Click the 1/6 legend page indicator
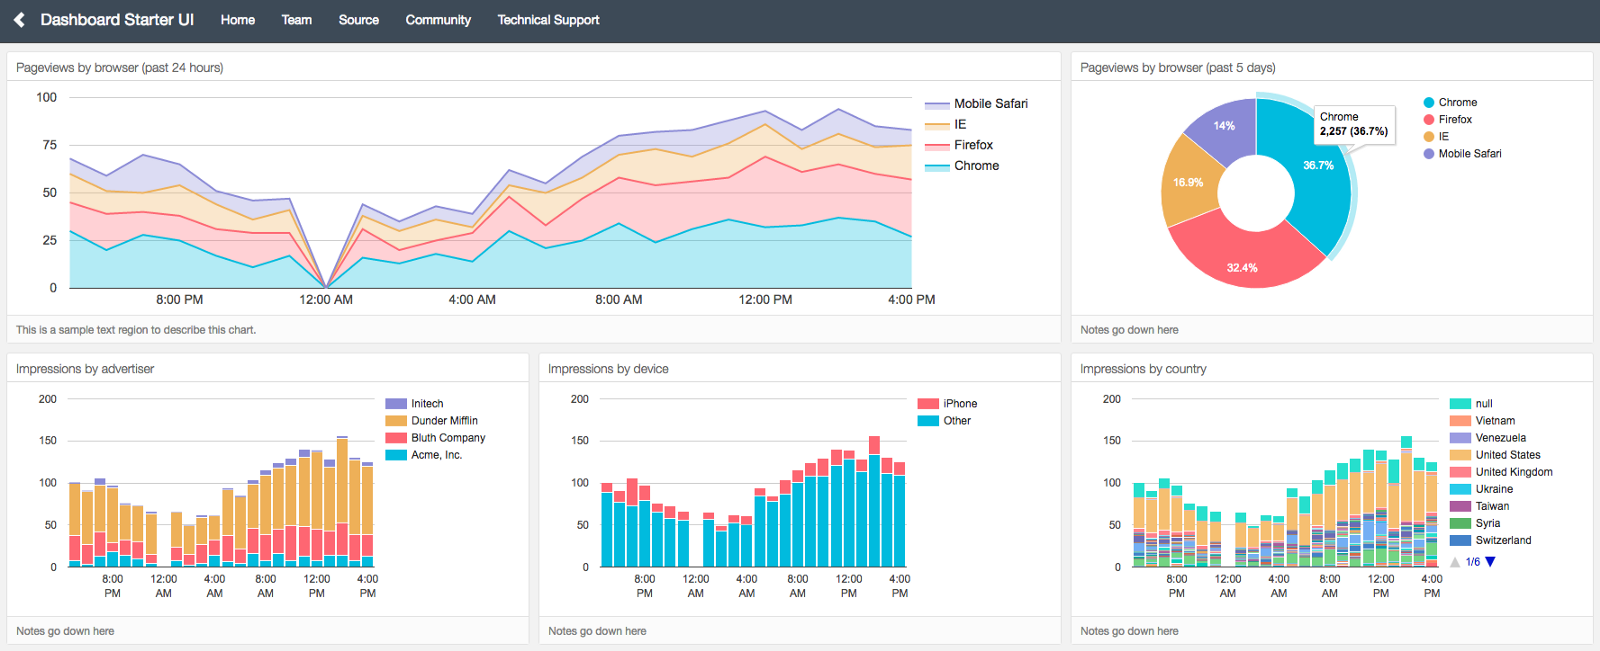 tap(1473, 562)
